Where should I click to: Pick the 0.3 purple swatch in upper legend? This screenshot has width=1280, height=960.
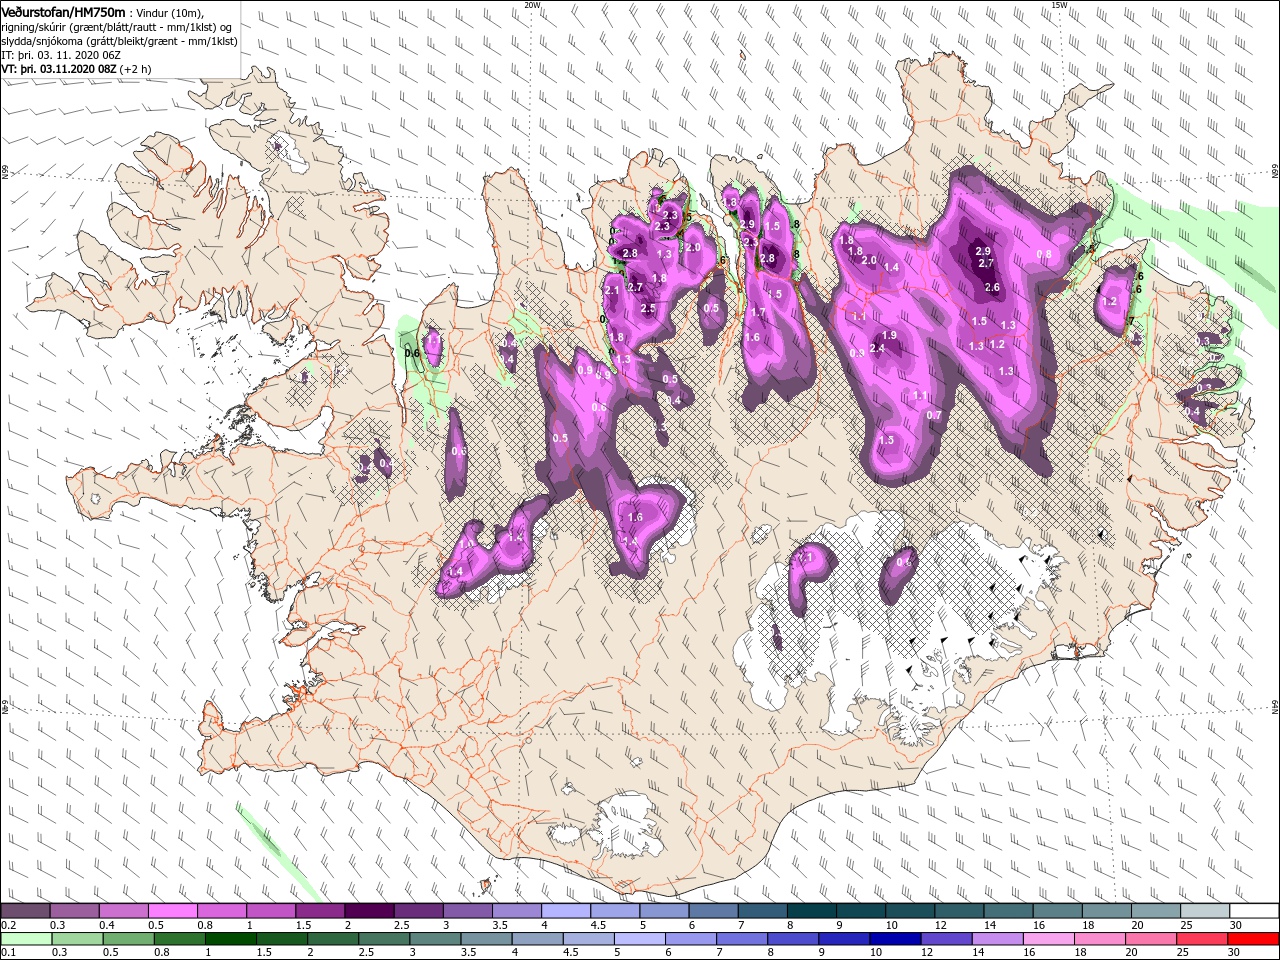click(74, 911)
